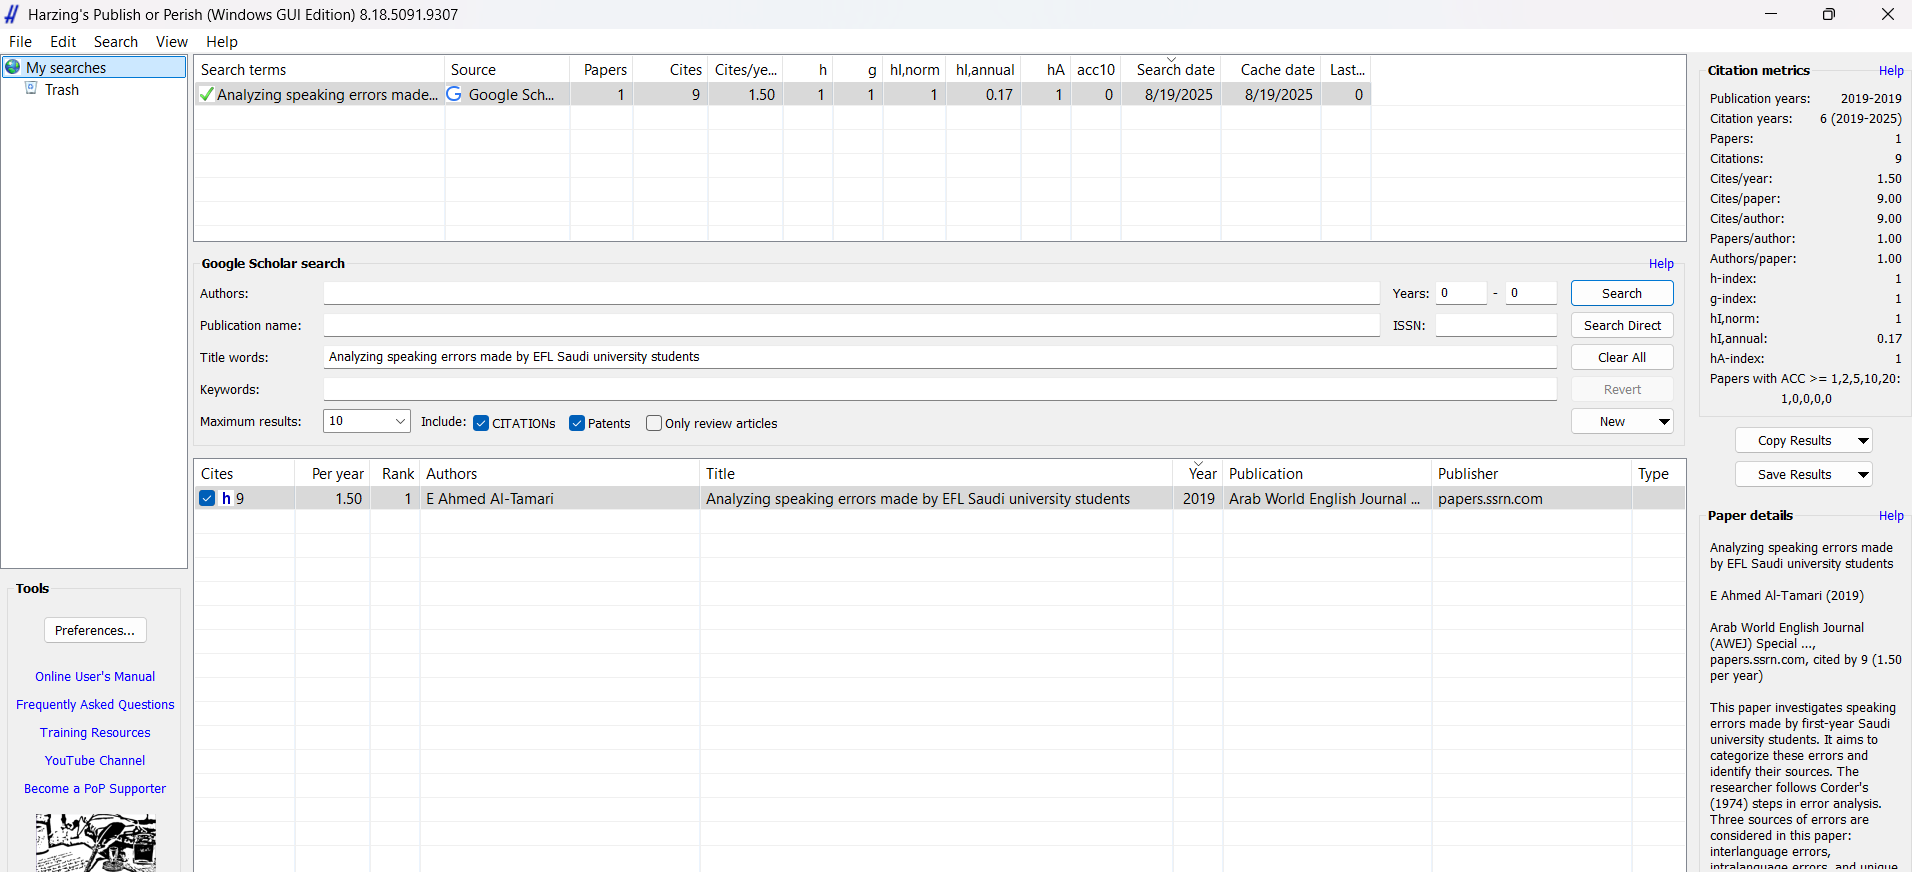Open the Help menu

click(x=222, y=42)
